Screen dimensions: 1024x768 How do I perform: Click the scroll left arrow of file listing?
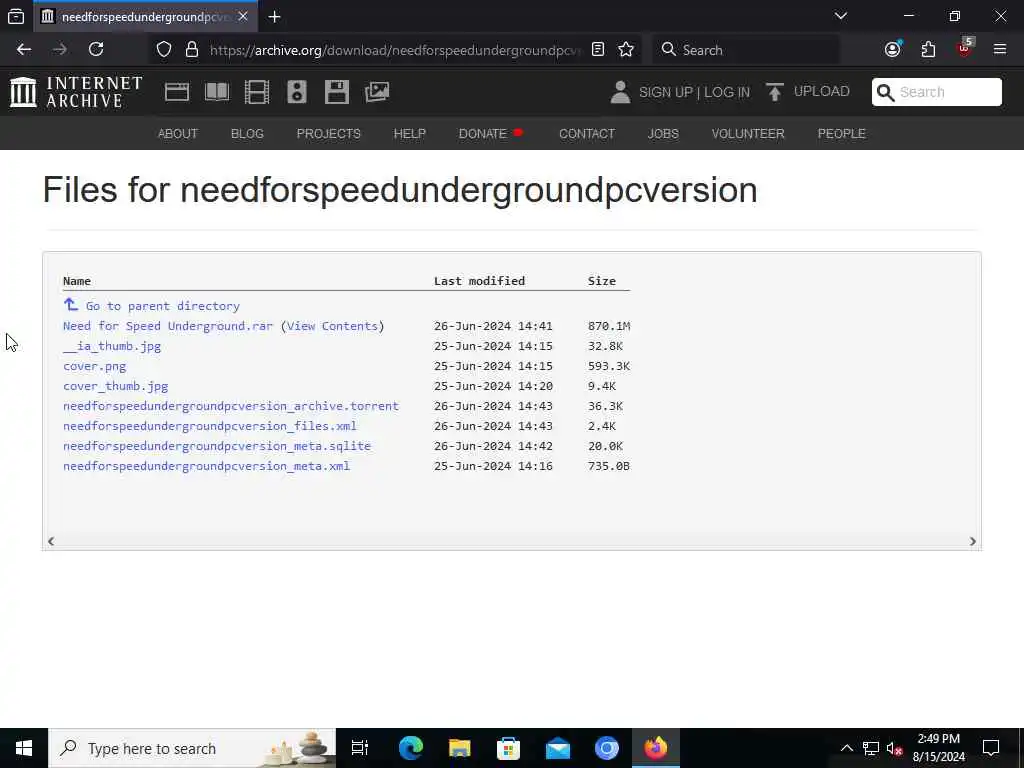51,541
